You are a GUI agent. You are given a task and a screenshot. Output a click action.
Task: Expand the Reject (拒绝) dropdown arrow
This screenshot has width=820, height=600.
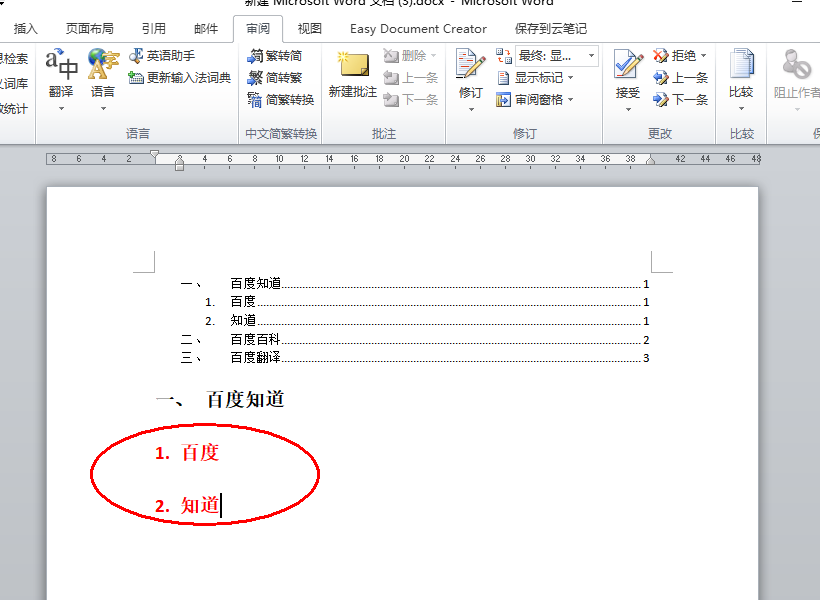coord(703,55)
